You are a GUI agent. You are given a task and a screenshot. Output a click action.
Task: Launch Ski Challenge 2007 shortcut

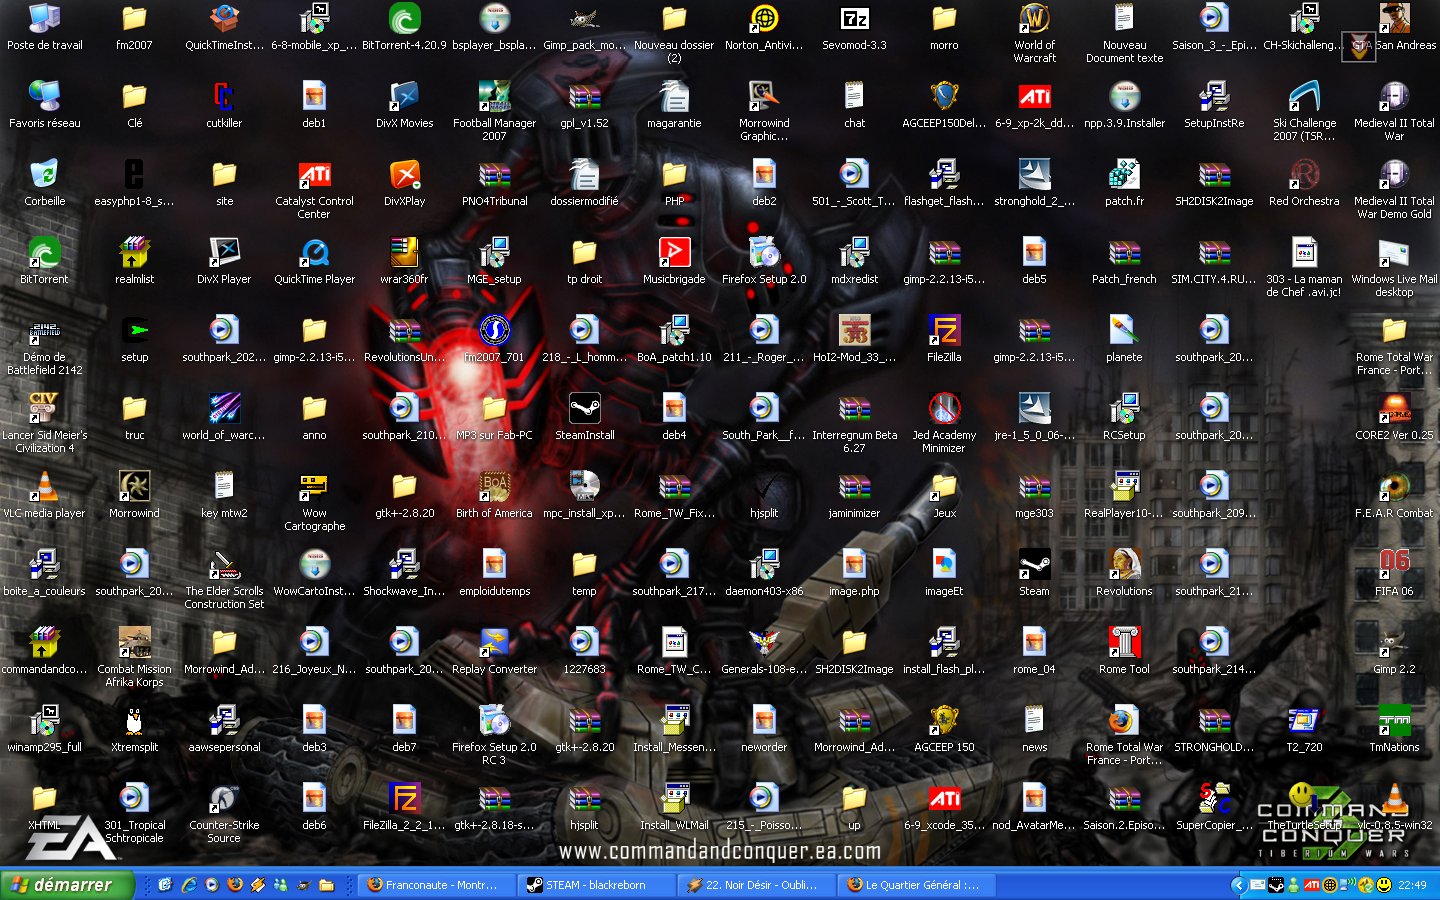point(1305,111)
